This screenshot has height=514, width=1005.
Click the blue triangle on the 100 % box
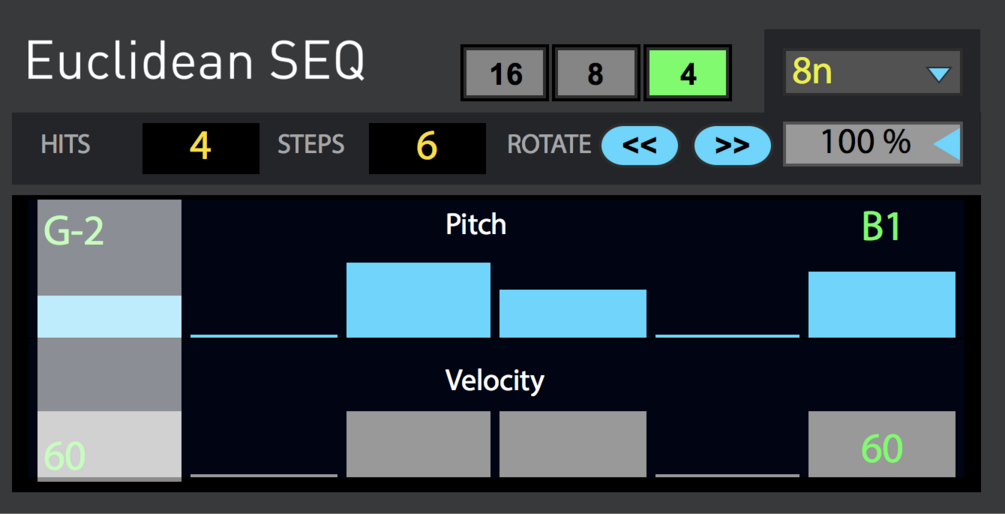coord(946,145)
